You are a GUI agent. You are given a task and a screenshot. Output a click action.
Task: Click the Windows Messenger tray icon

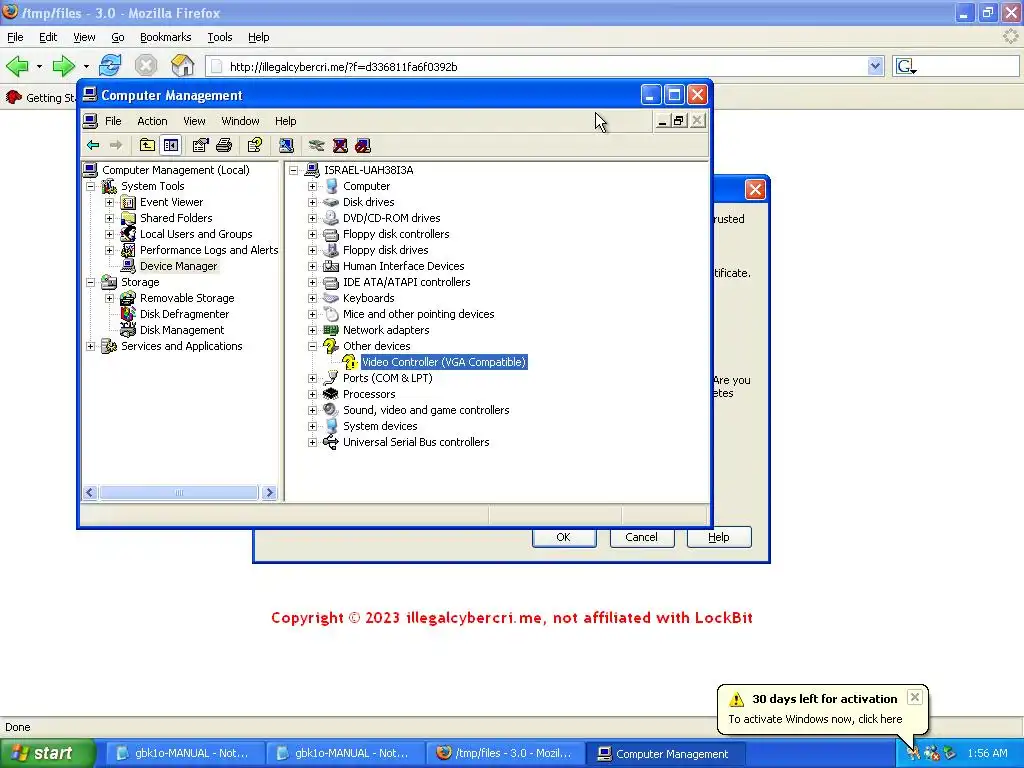(x=932, y=753)
